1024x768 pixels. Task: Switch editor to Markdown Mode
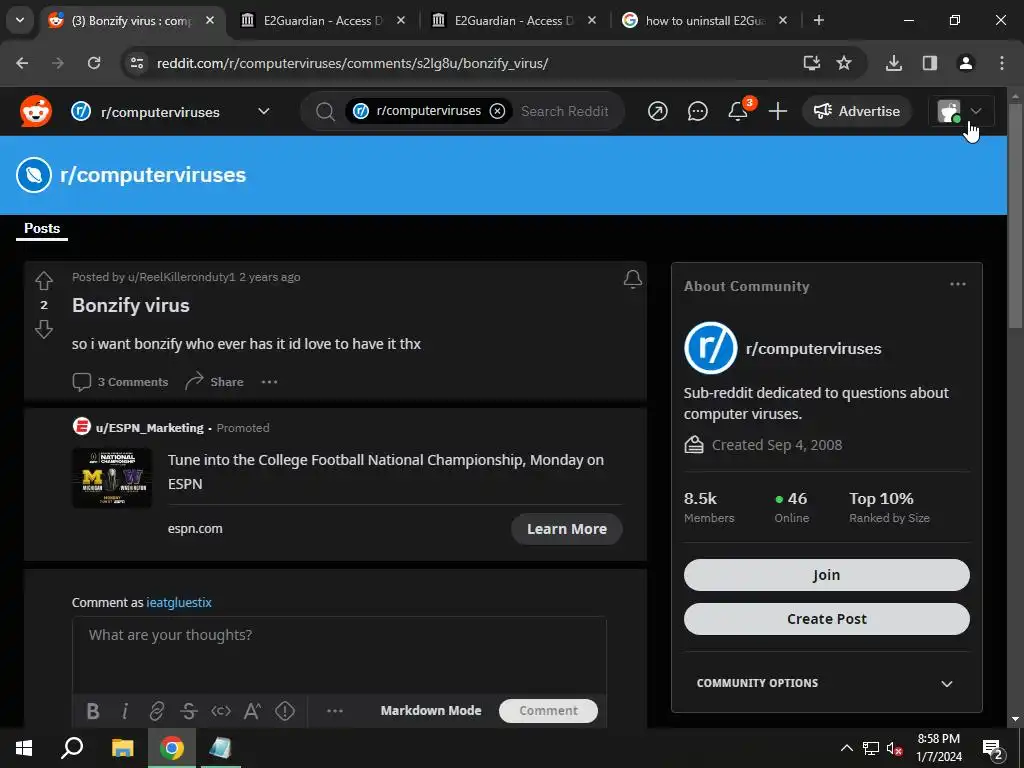[431, 711]
